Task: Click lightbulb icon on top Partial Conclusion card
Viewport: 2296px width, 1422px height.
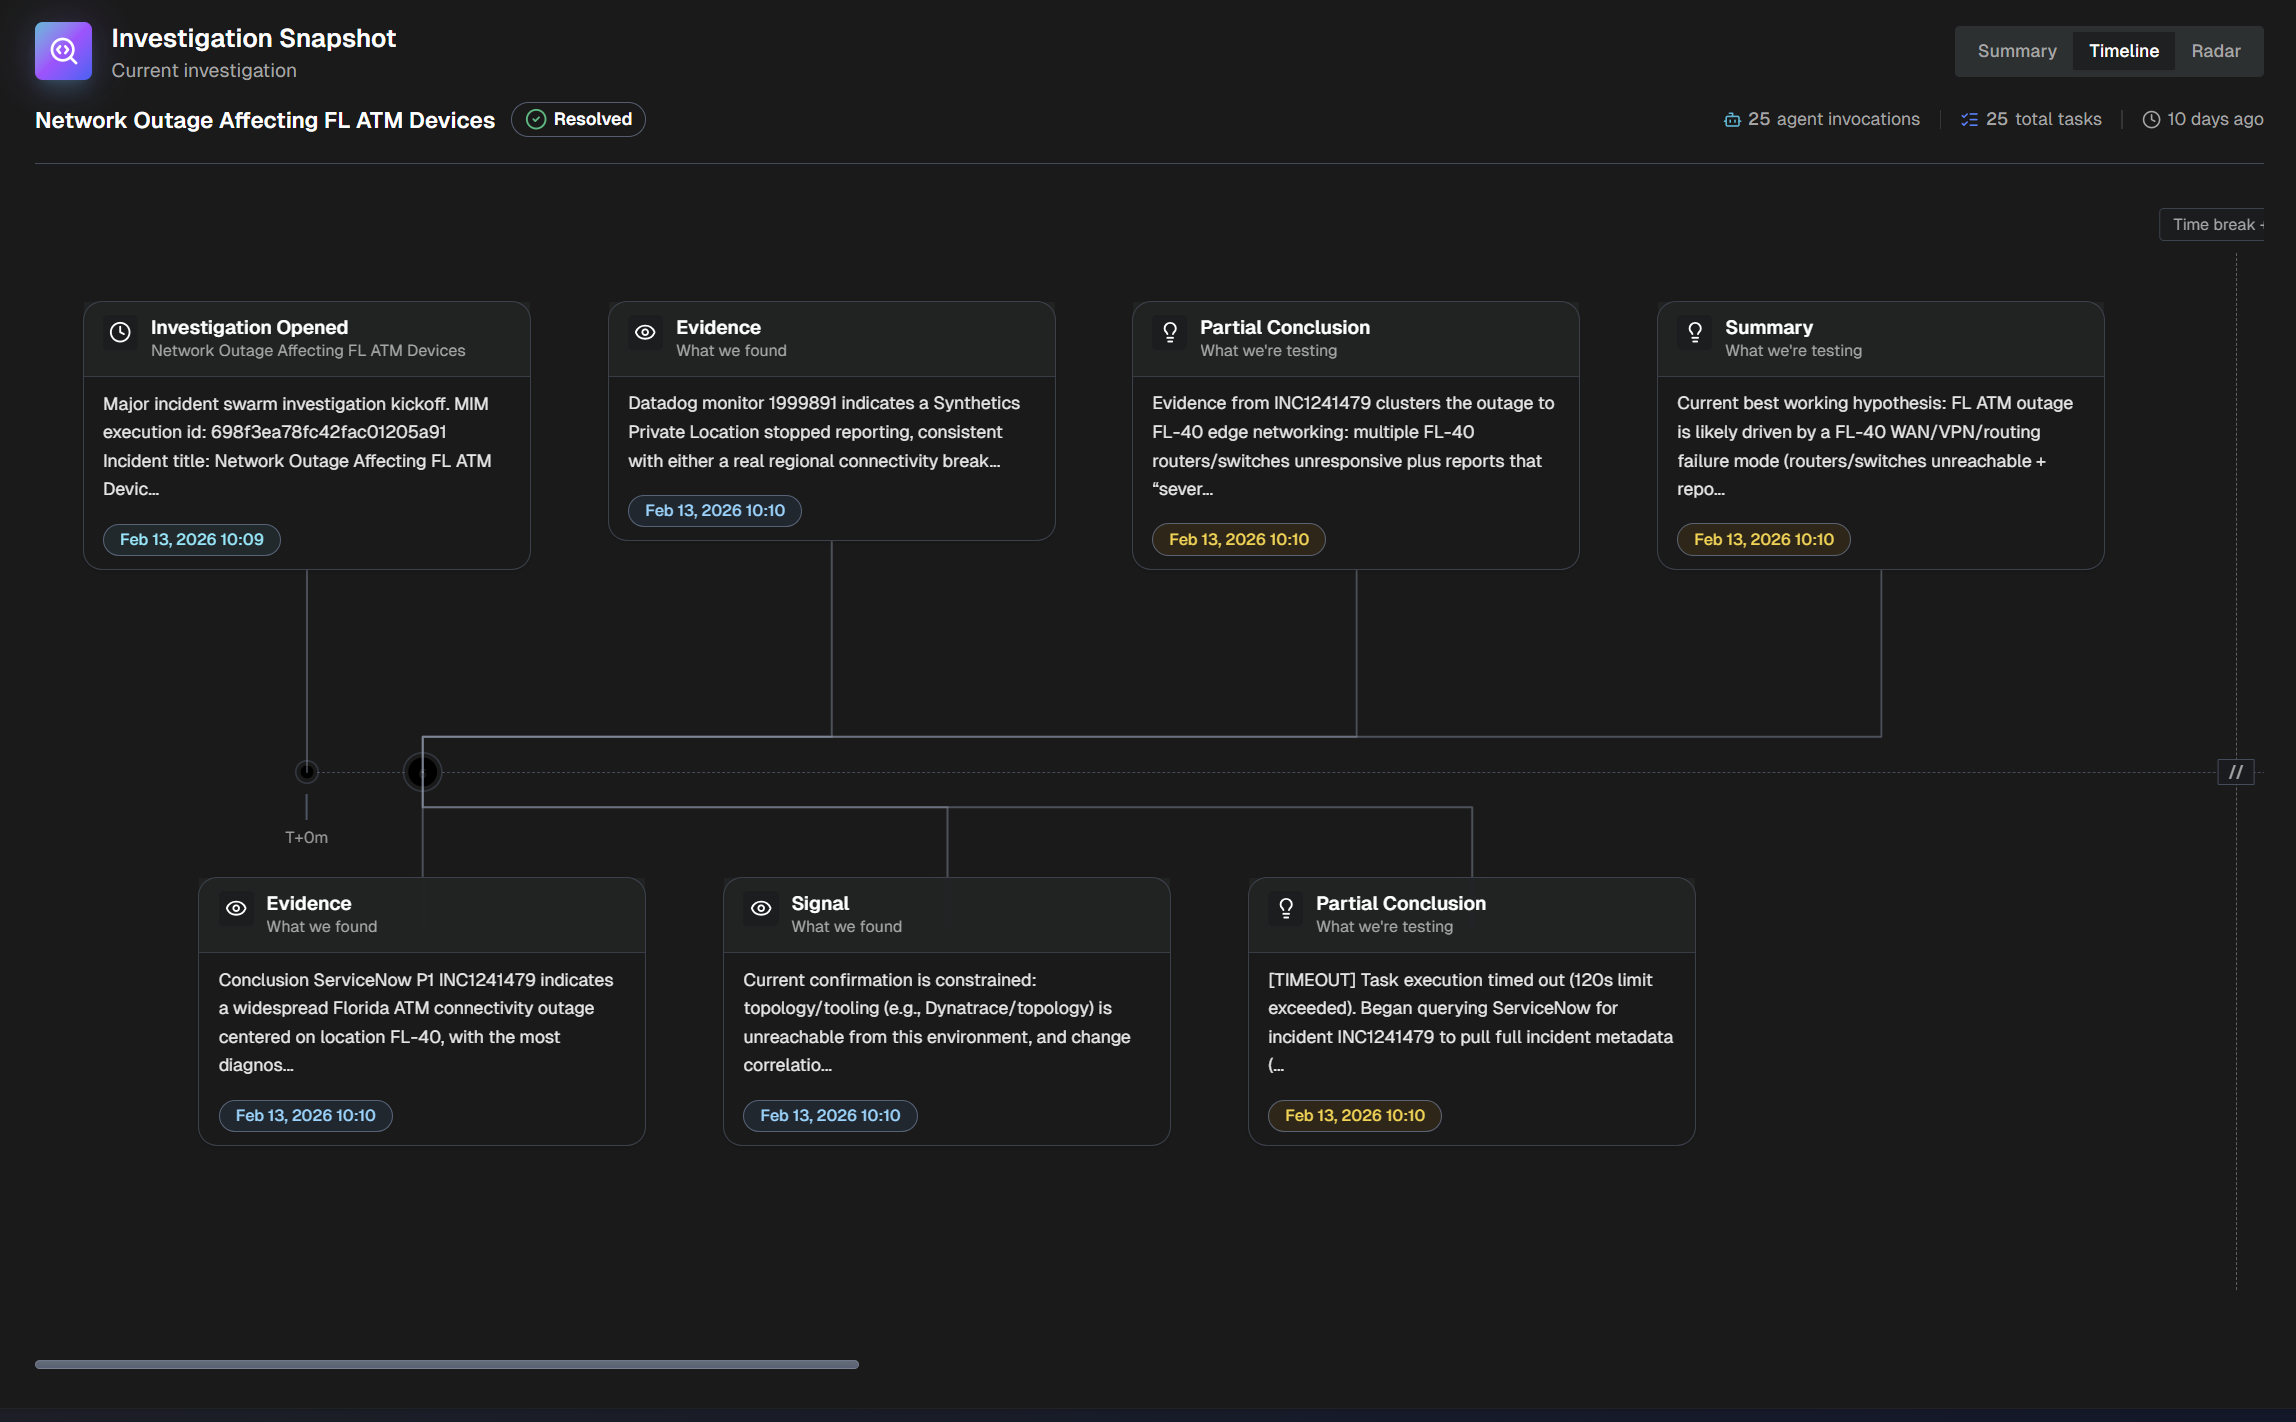Action: (1169, 333)
